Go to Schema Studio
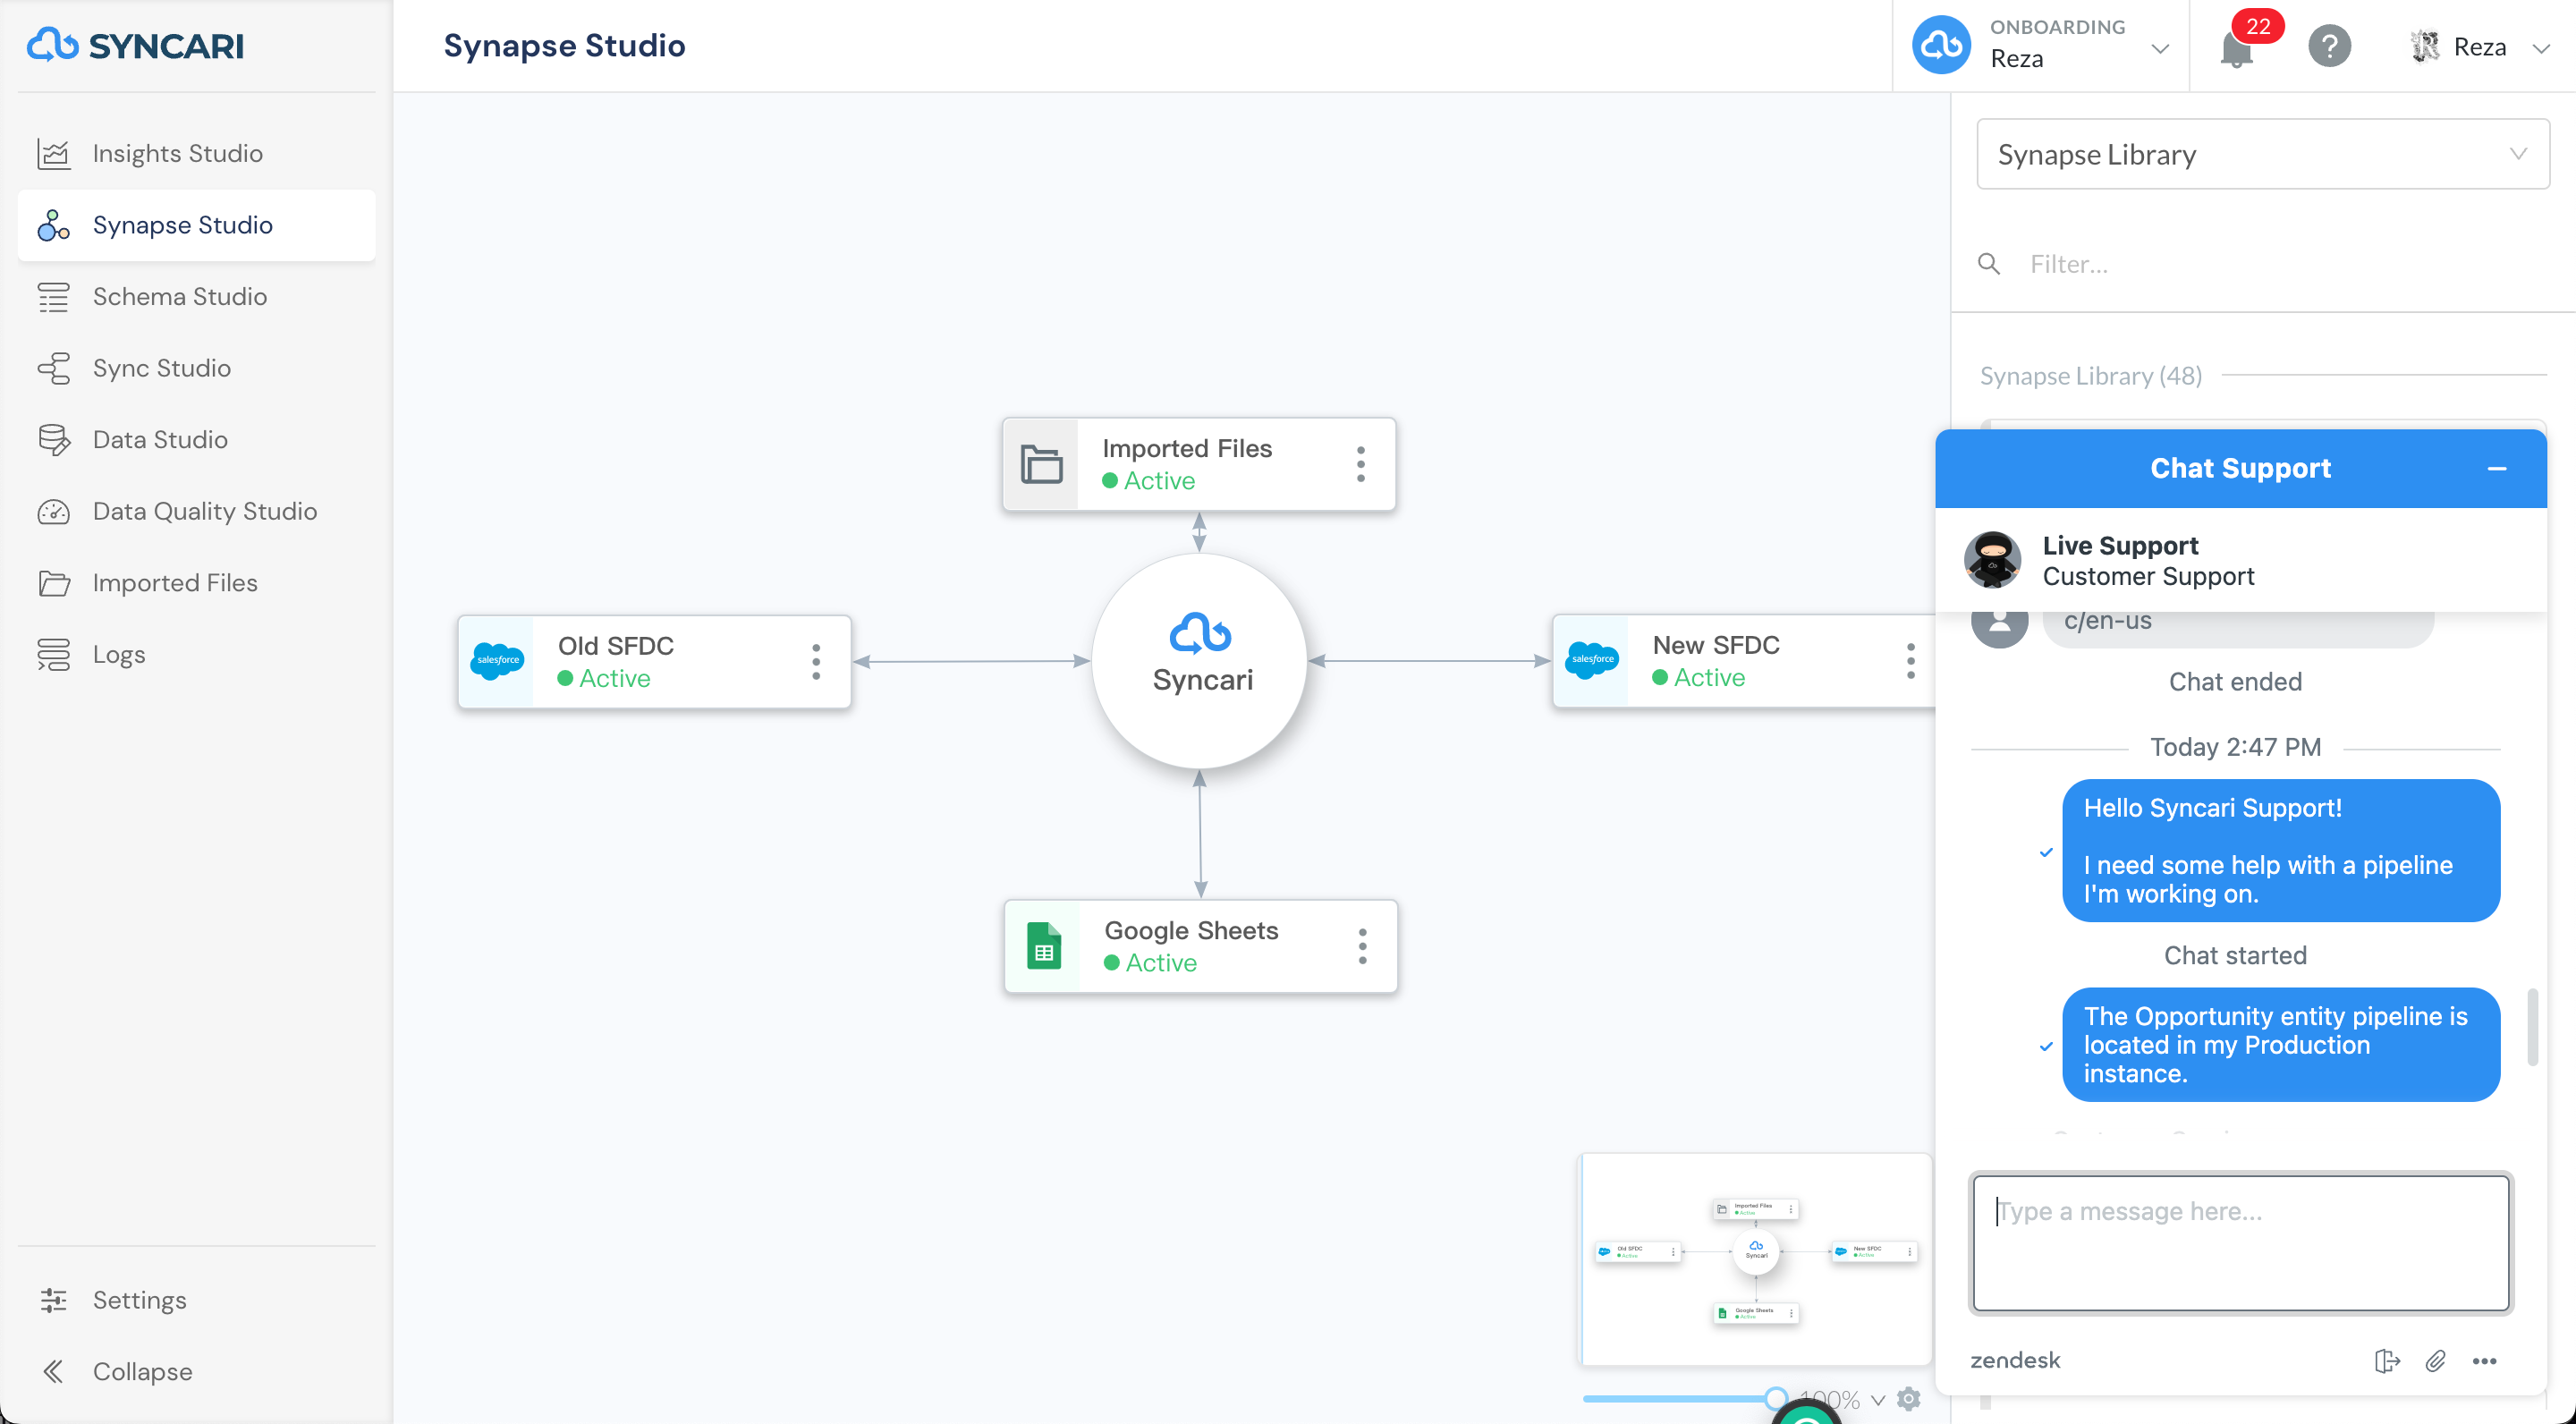The height and width of the screenshot is (1424, 2576). 196,297
